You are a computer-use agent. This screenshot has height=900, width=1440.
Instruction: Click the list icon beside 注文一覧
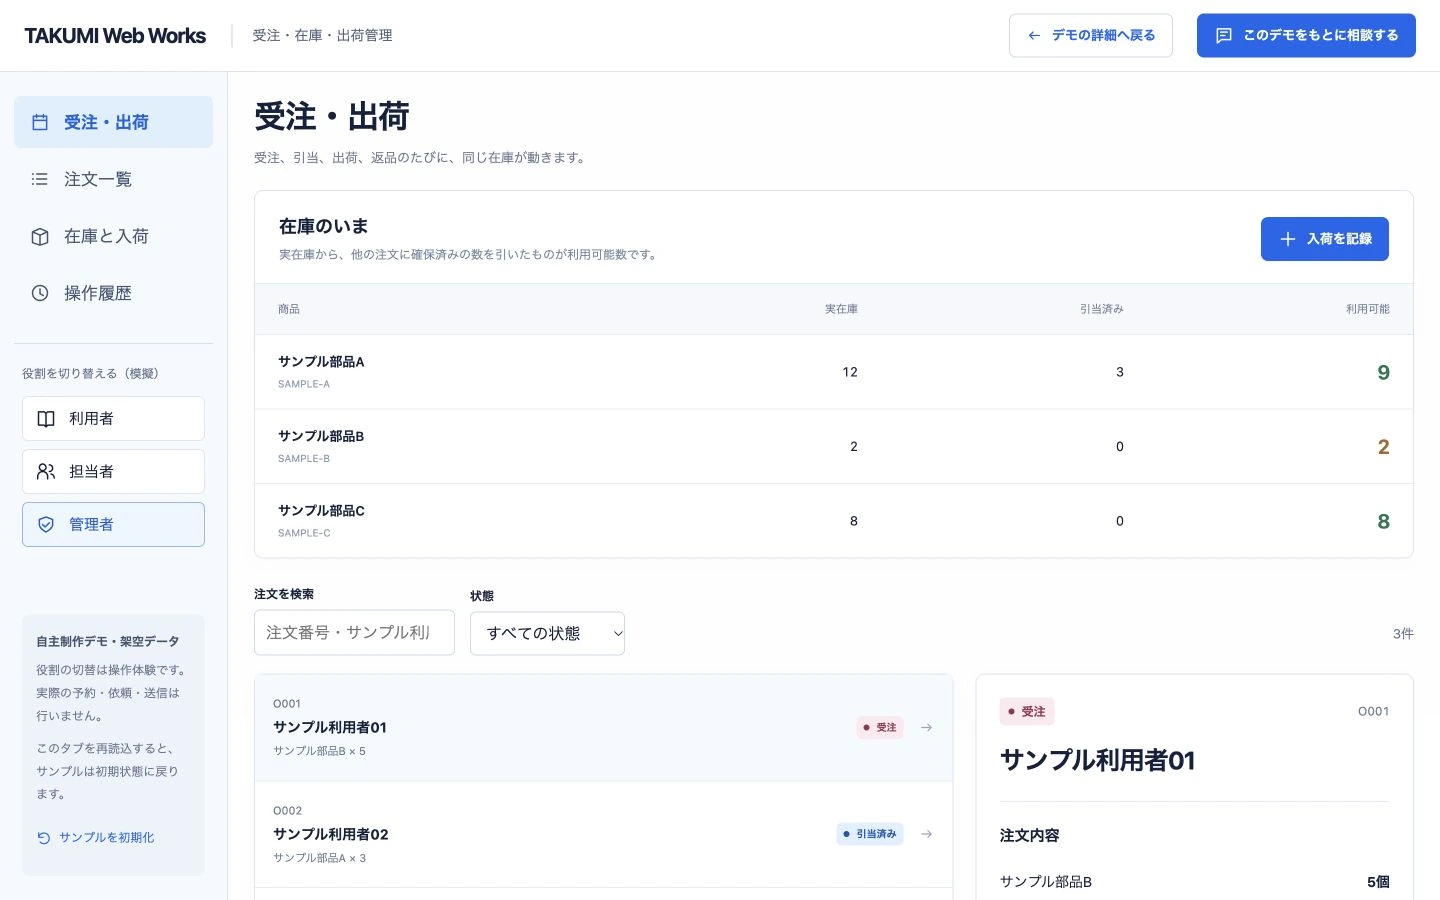click(x=40, y=179)
